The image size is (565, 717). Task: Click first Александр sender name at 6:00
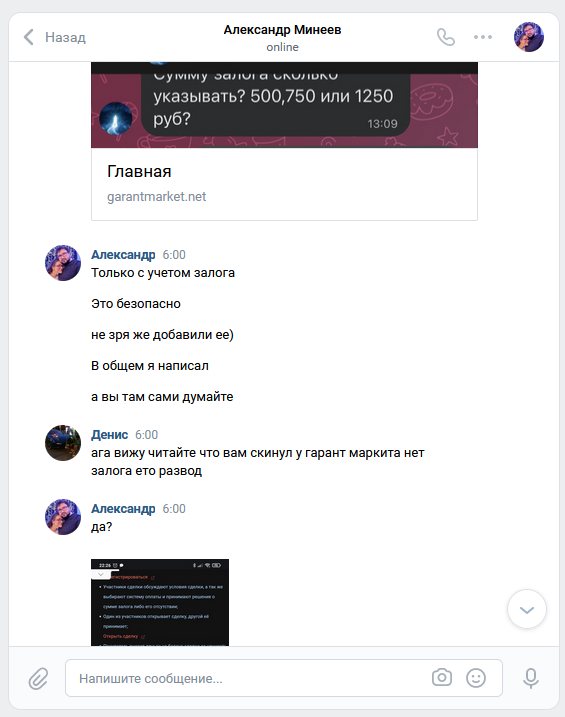(123, 255)
